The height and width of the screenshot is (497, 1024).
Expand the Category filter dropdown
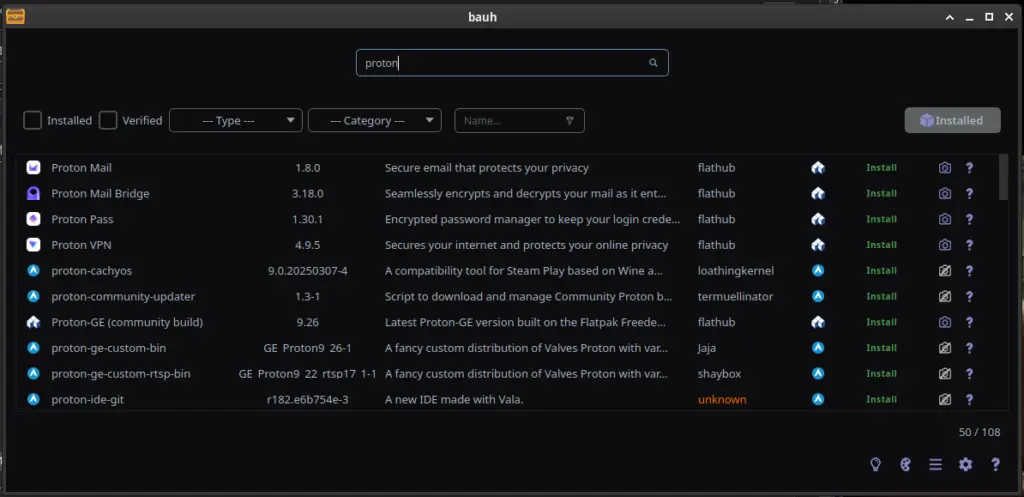tap(375, 120)
